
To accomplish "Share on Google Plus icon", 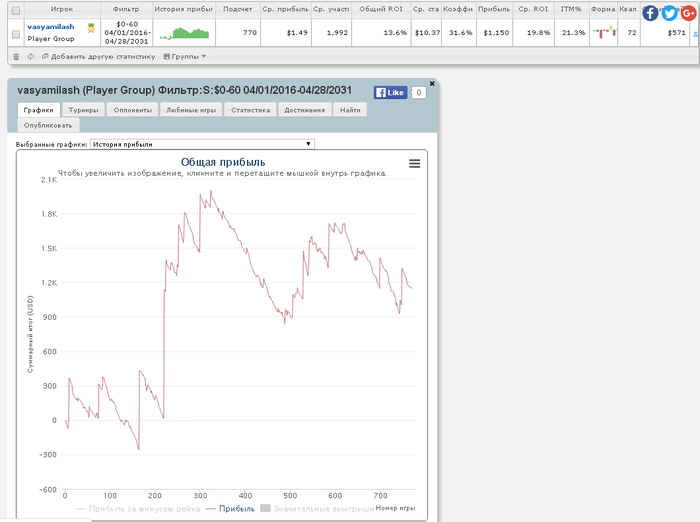I will (688, 13).
